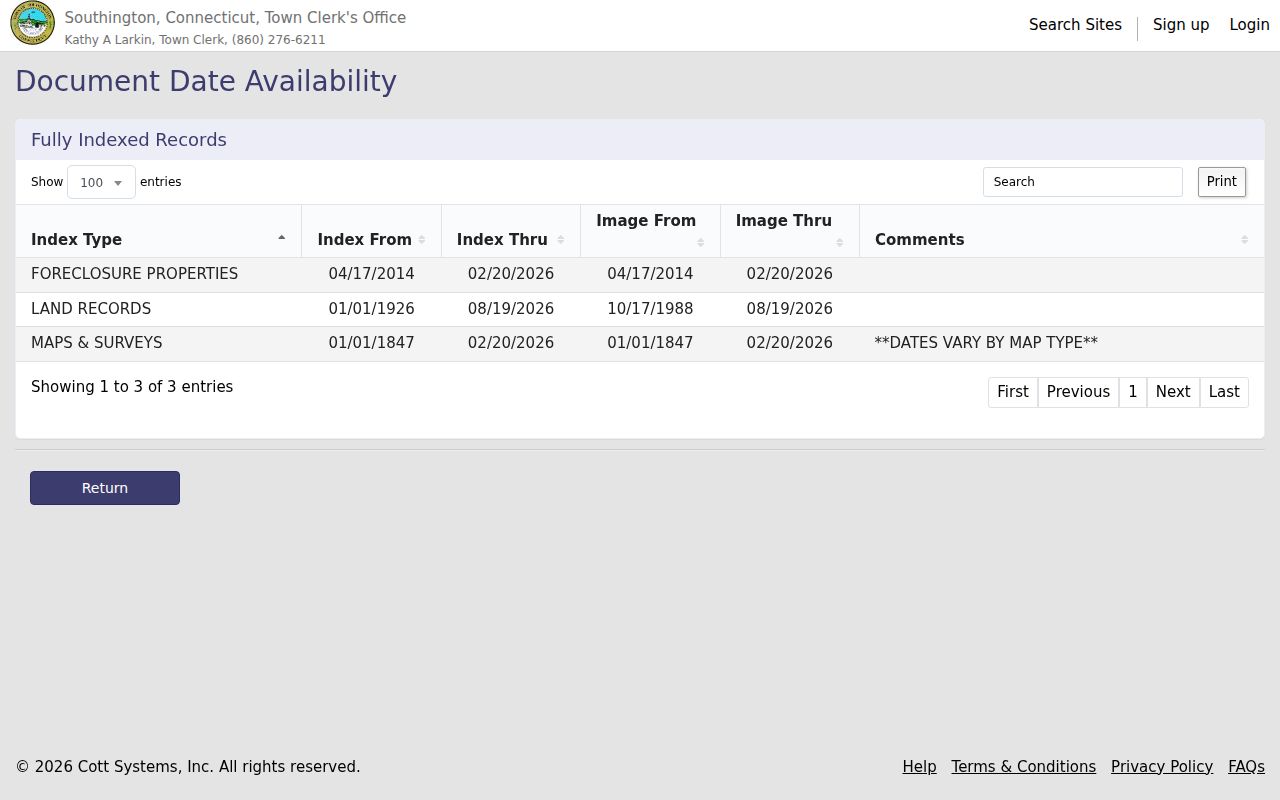Click the Fully Indexed Records panel heading
Image resolution: width=1280 pixels, height=800 pixels.
(129, 140)
